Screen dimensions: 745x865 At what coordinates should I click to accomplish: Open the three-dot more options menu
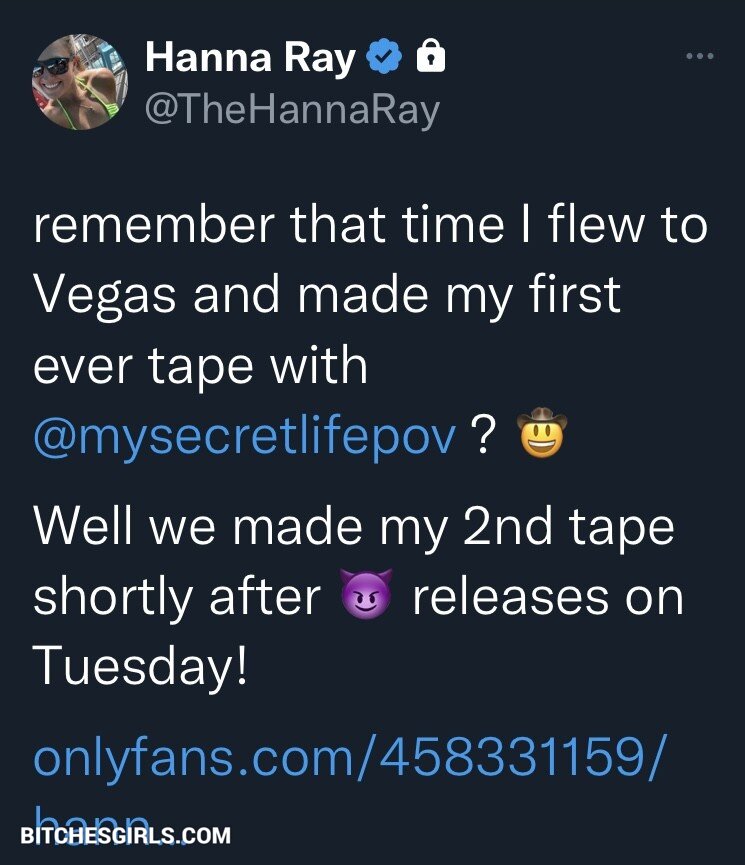coord(699,57)
